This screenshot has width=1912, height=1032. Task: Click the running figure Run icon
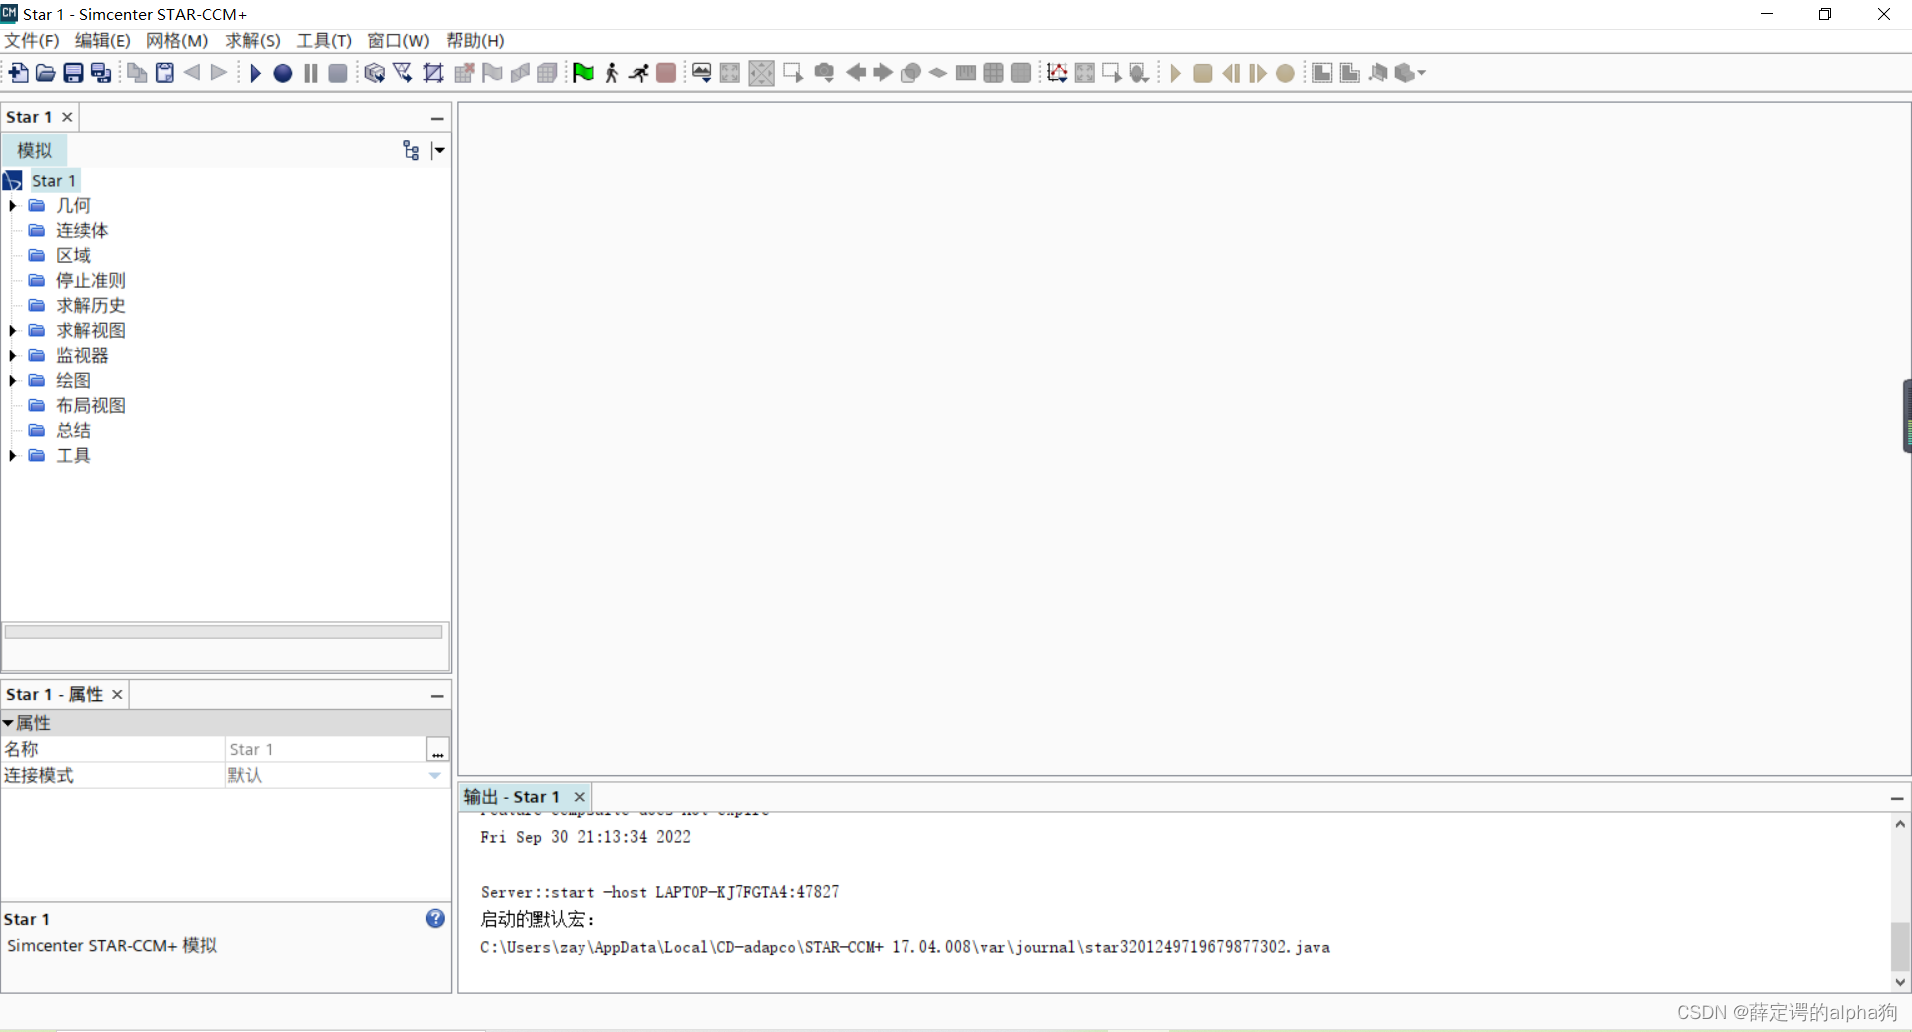(x=639, y=73)
